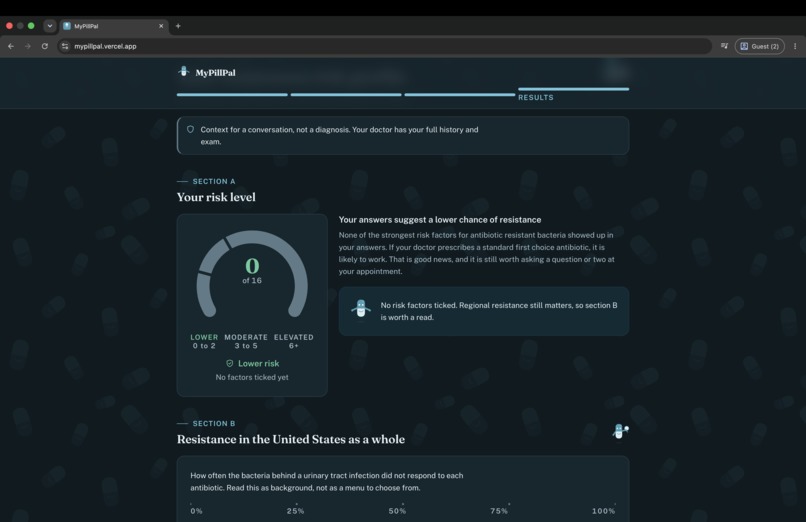Click 'Resistance in the United States' heading
This screenshot has height=522, width=806.
point(291,439)
